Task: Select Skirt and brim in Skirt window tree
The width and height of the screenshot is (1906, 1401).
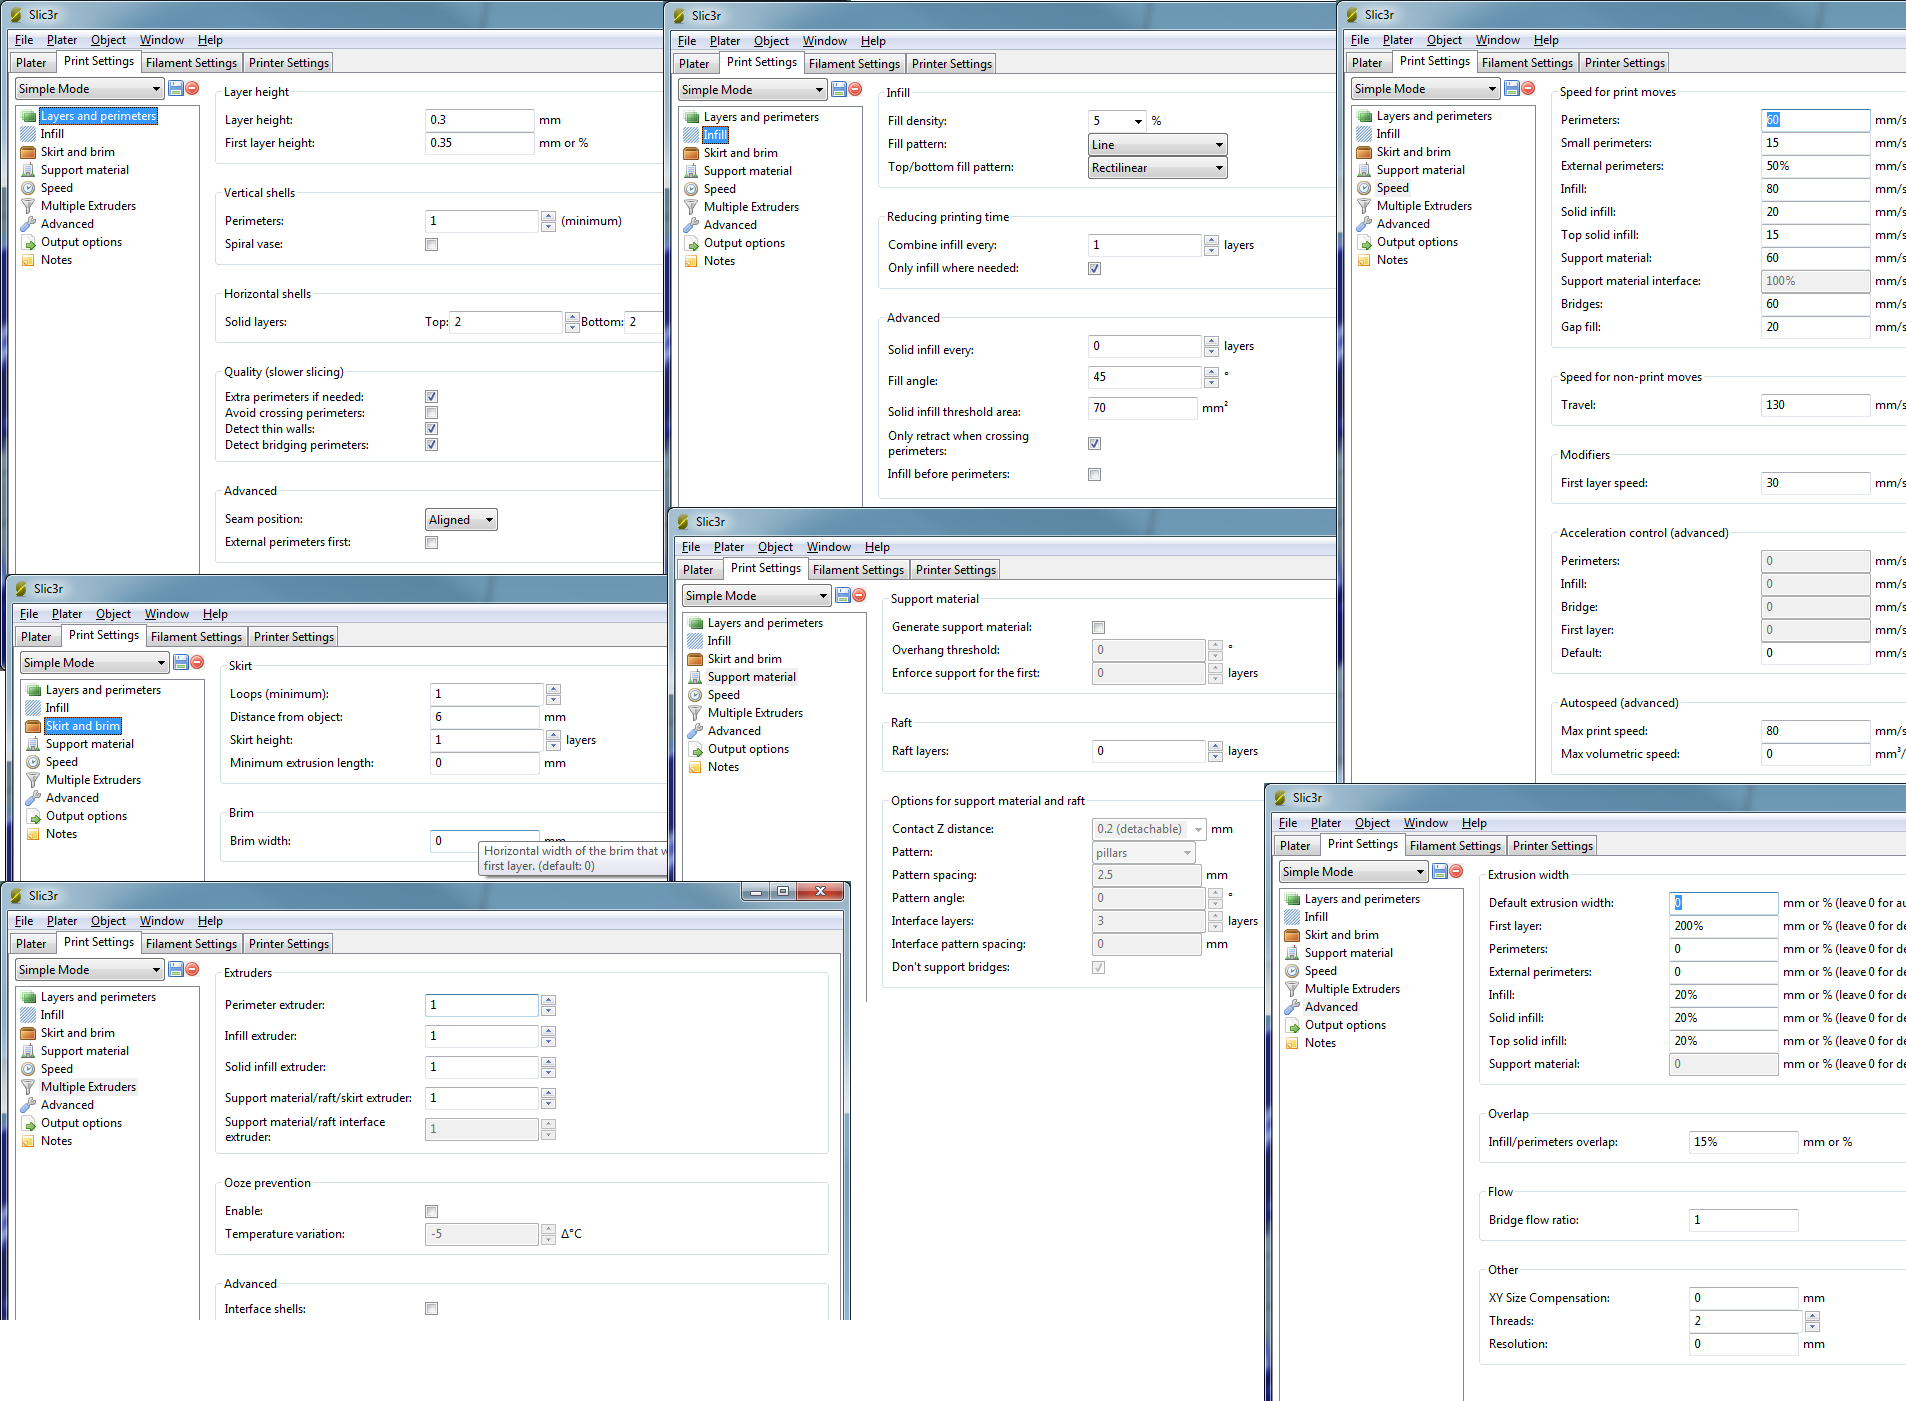Action: point(83,726)
